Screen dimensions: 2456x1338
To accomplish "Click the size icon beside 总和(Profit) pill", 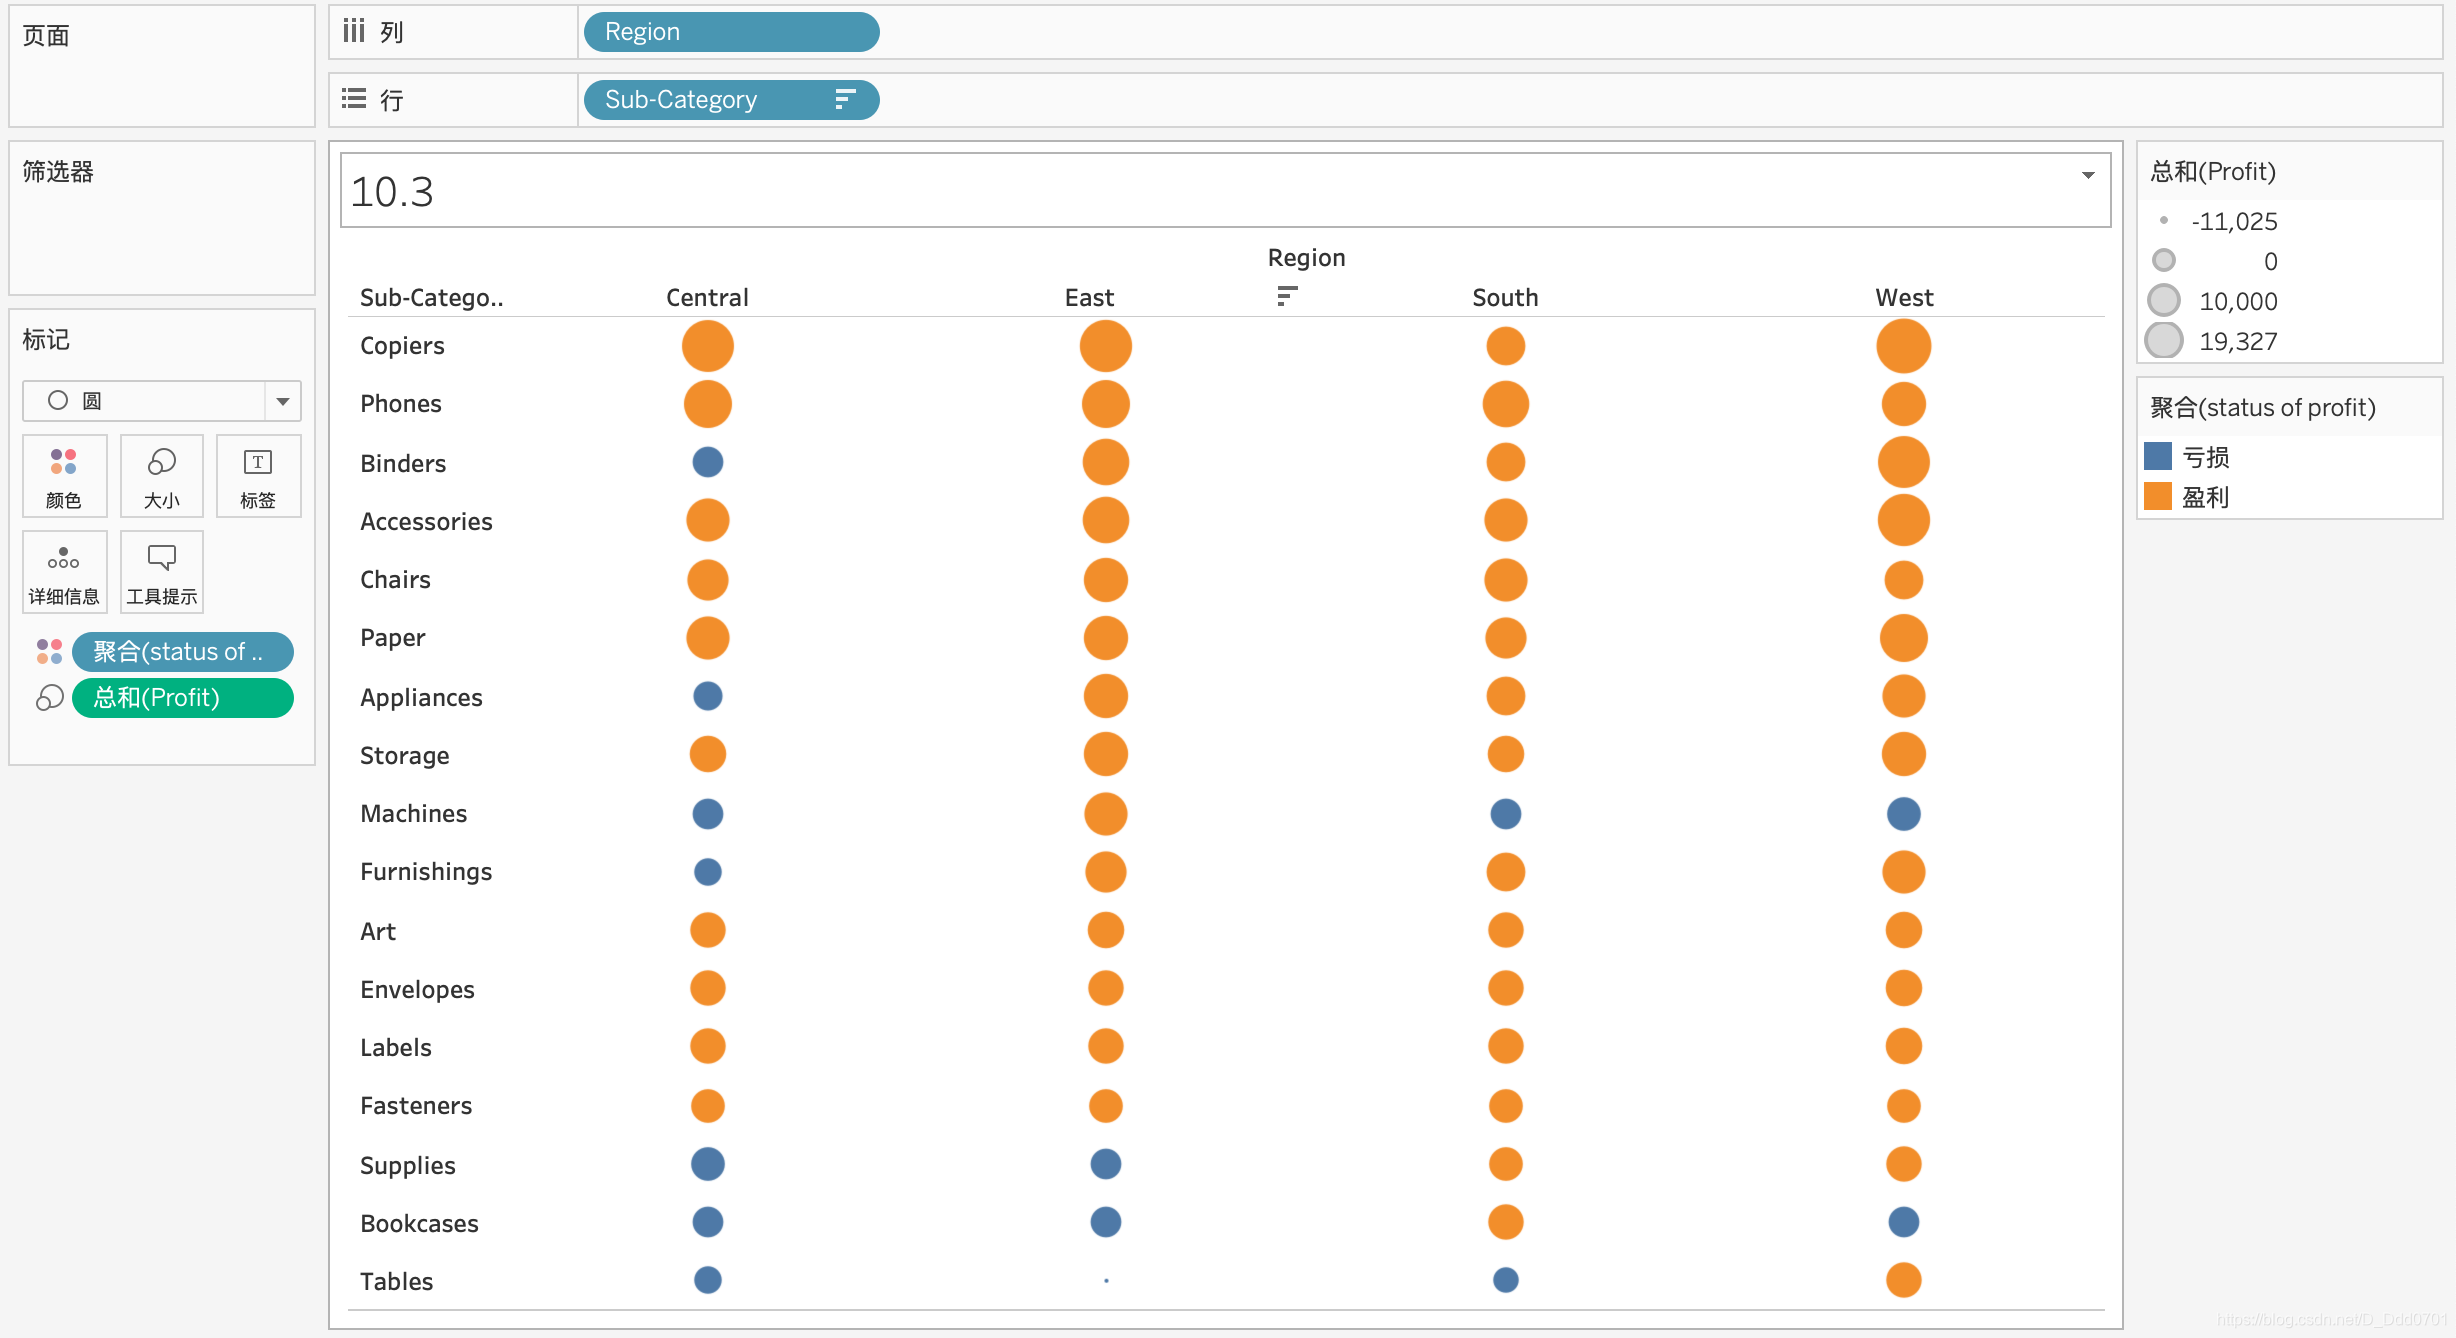I will (49, 698).
